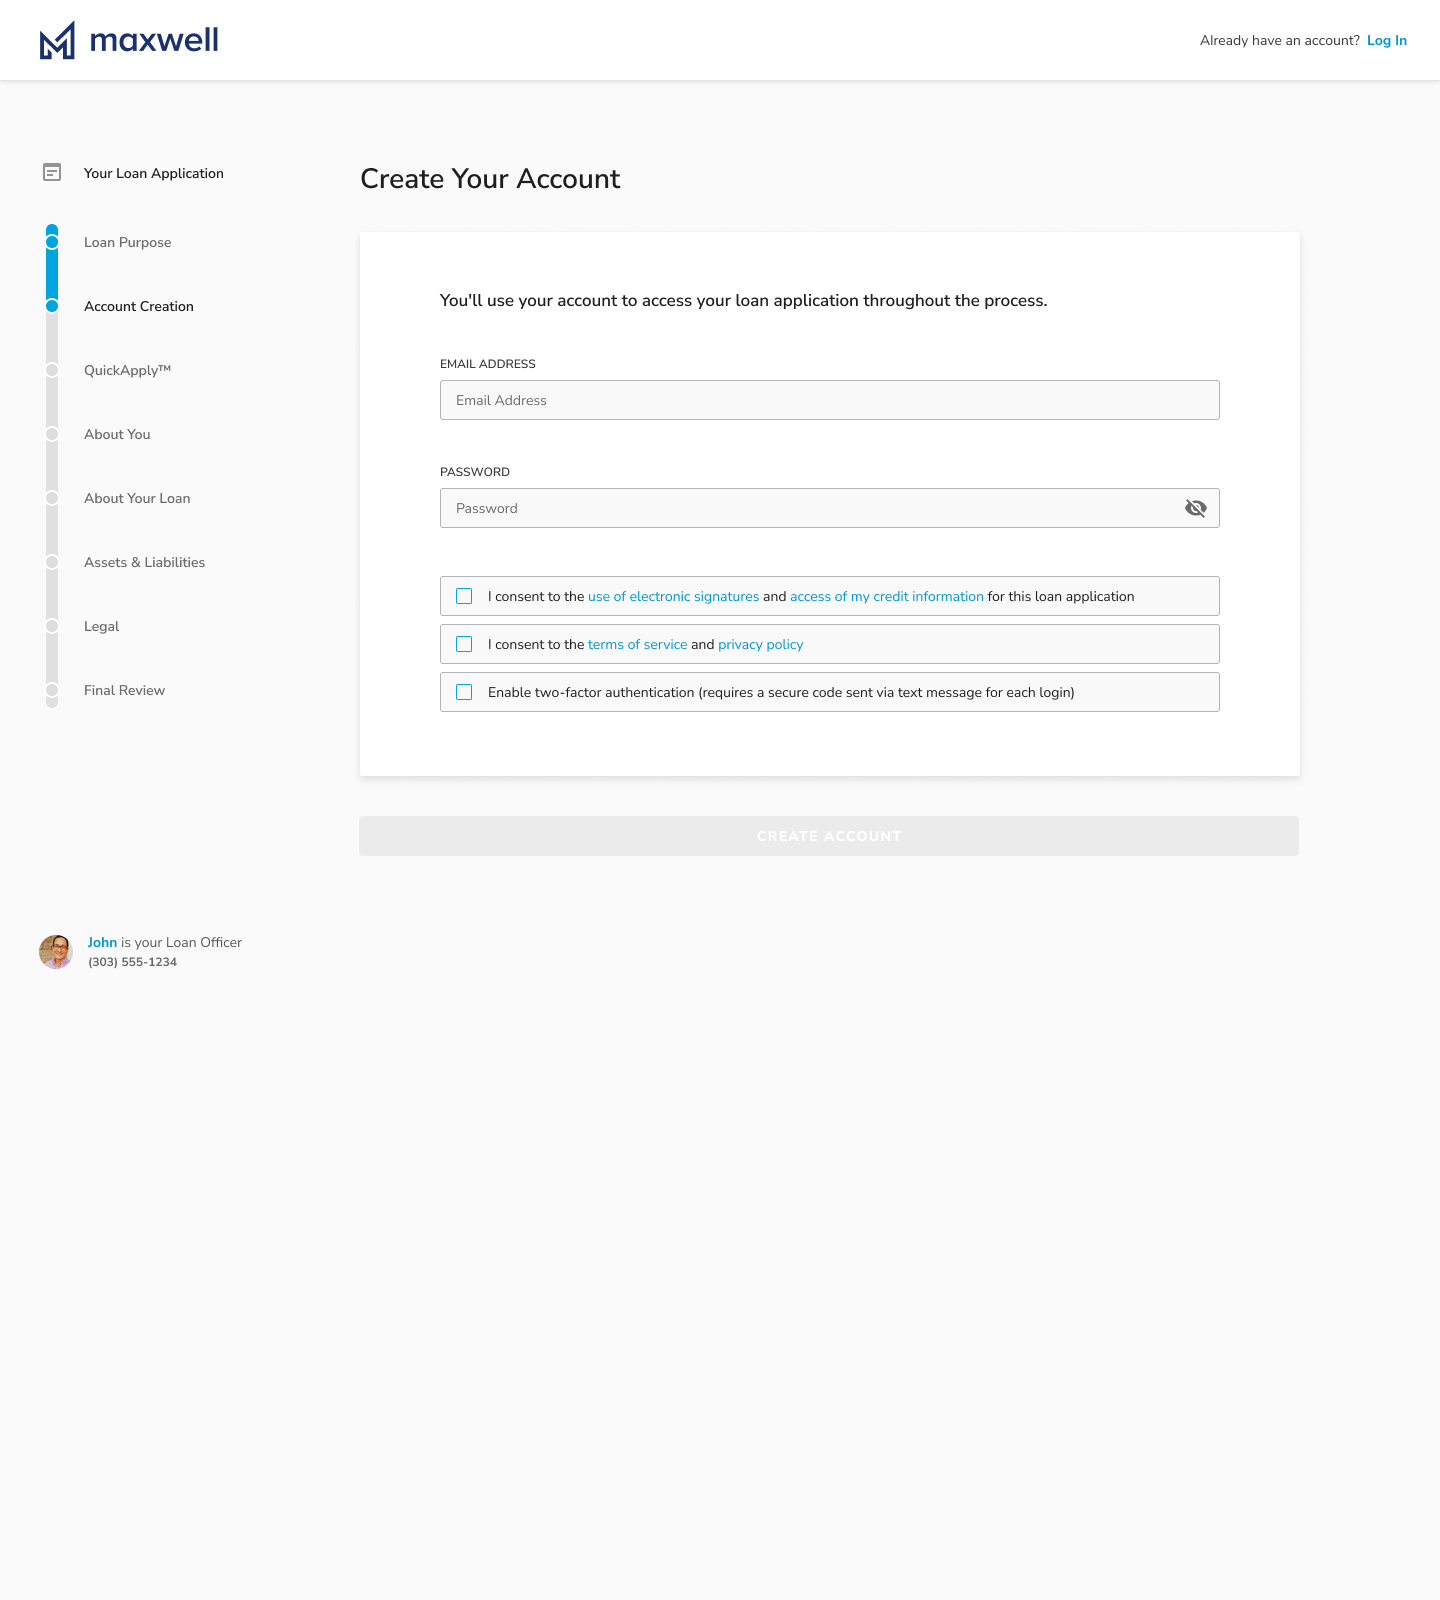
Task: Go to About Your Loan step
Action: click(137, 498)
